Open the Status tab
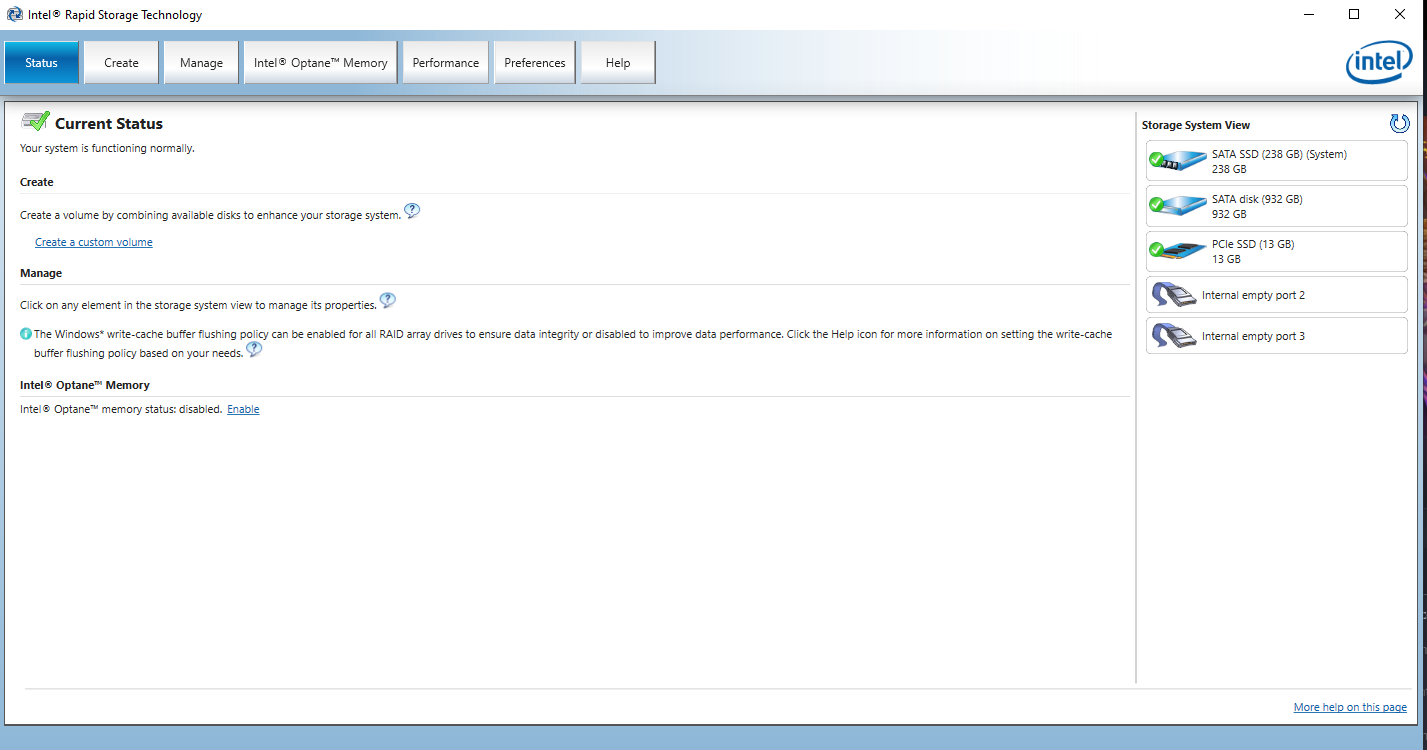 [41, 63]
